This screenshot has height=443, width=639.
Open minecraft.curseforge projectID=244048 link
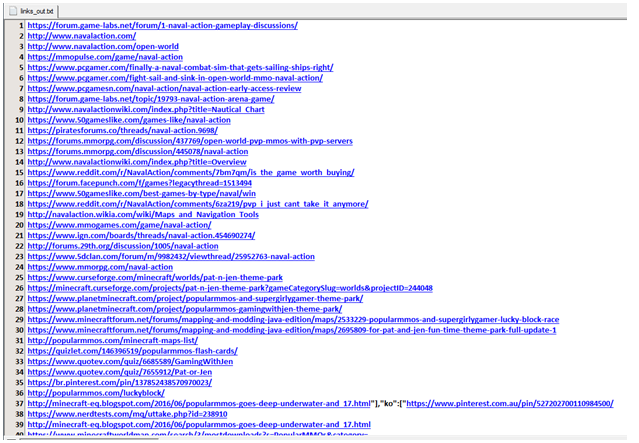(x=230, y=288)
